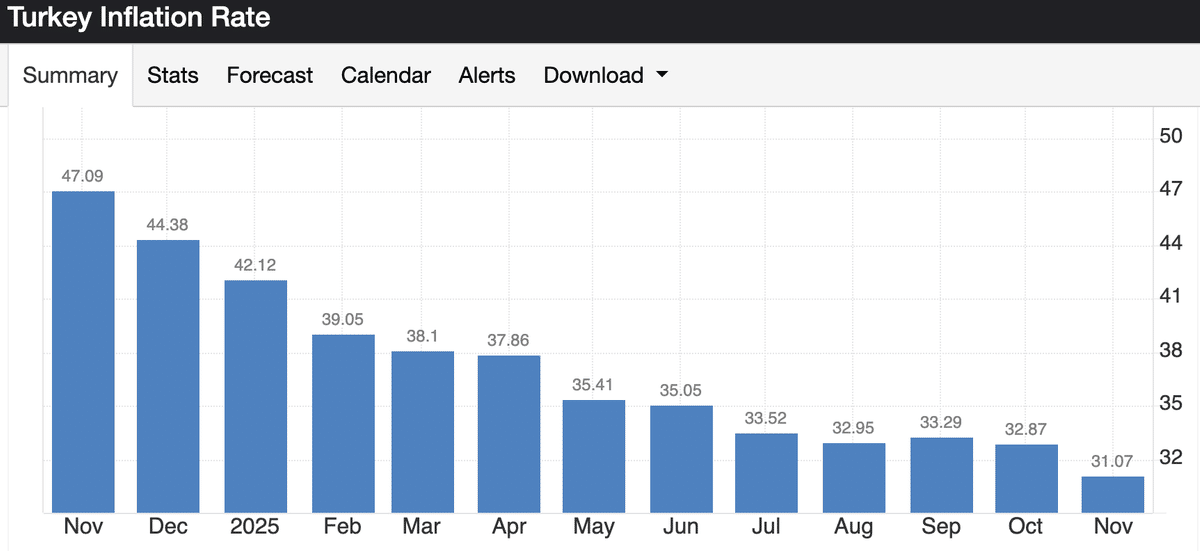Select the first Nov bar at 47.09

[83, 350]
